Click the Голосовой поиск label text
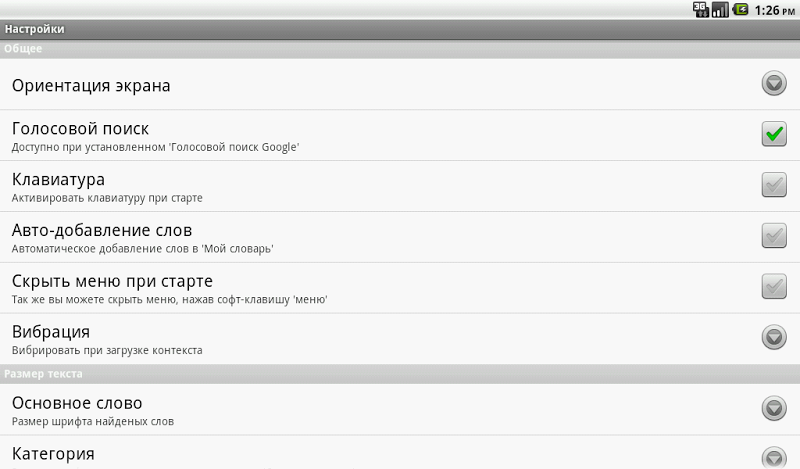Viewport: 800px width, 469px height. [x=80, y=128]
